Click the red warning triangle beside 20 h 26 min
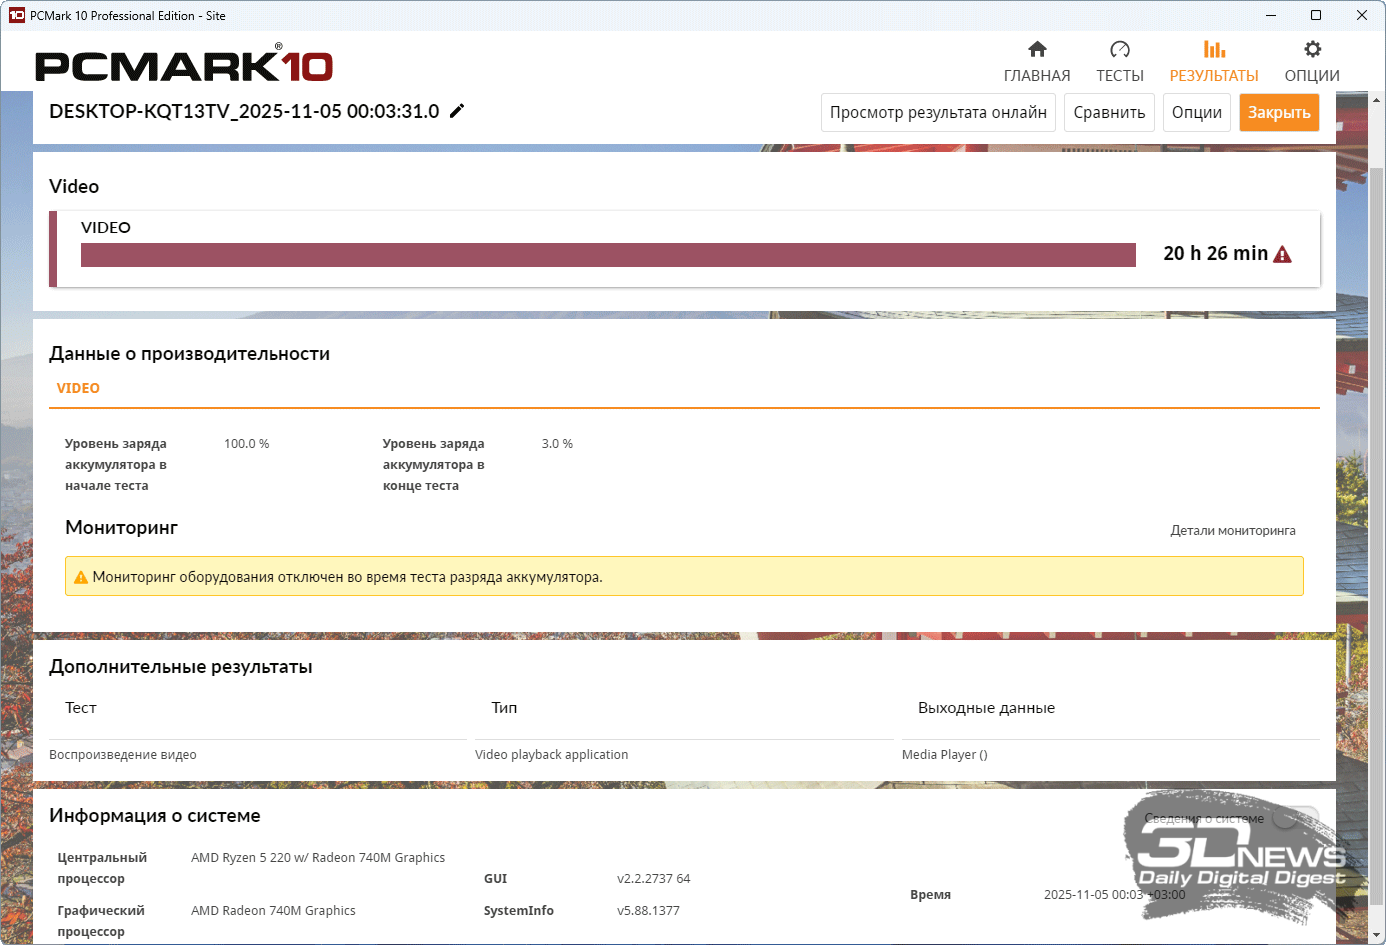The image size is (1386, 945). click(1282, 255)
